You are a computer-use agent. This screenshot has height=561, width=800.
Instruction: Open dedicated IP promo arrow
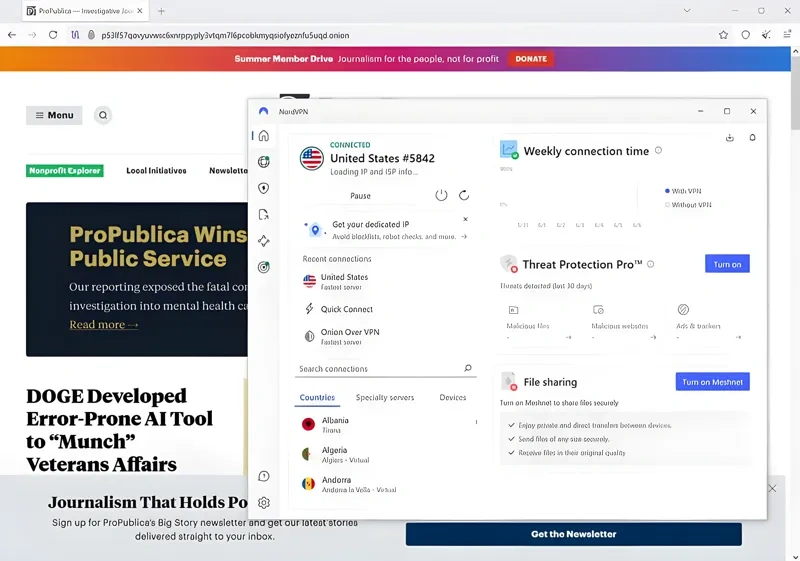click(x=464, y=237)
